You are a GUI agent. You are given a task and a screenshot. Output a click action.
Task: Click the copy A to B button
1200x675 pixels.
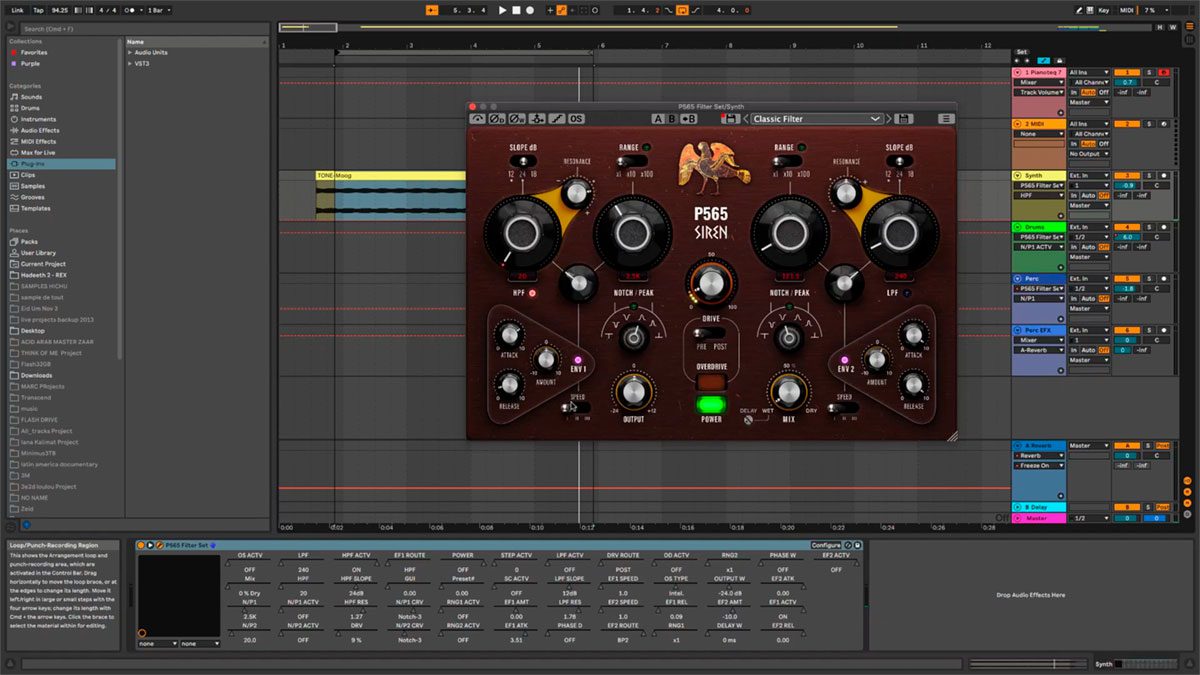click(688, 119)
